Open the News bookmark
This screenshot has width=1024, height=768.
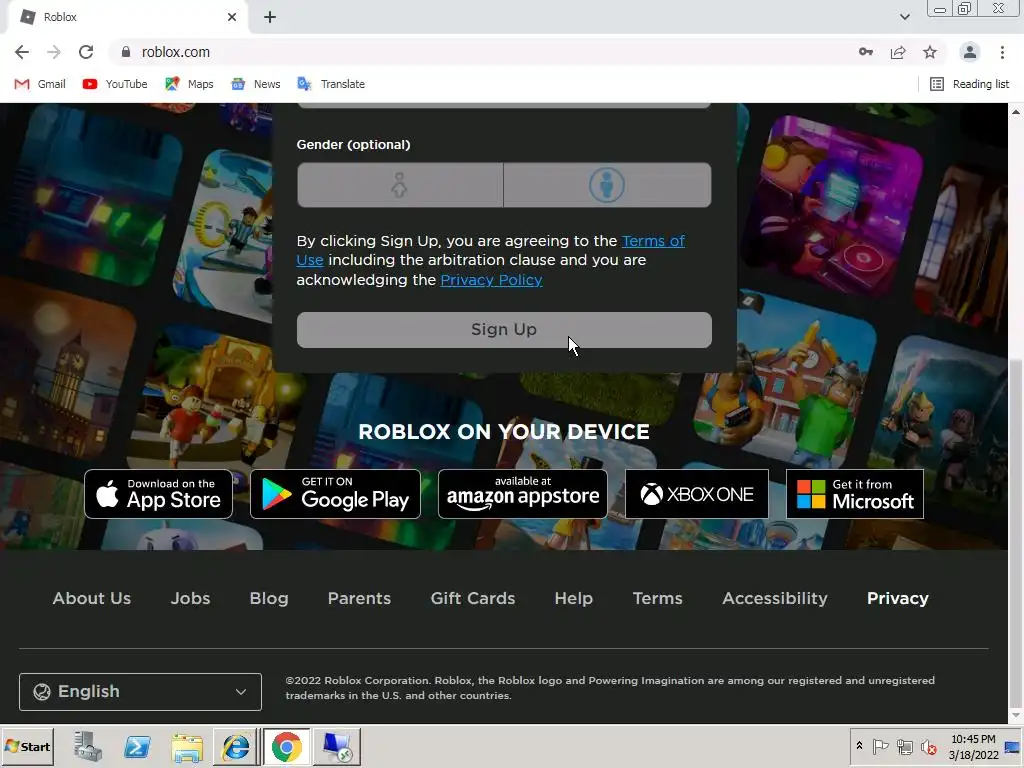pos(255,84)
